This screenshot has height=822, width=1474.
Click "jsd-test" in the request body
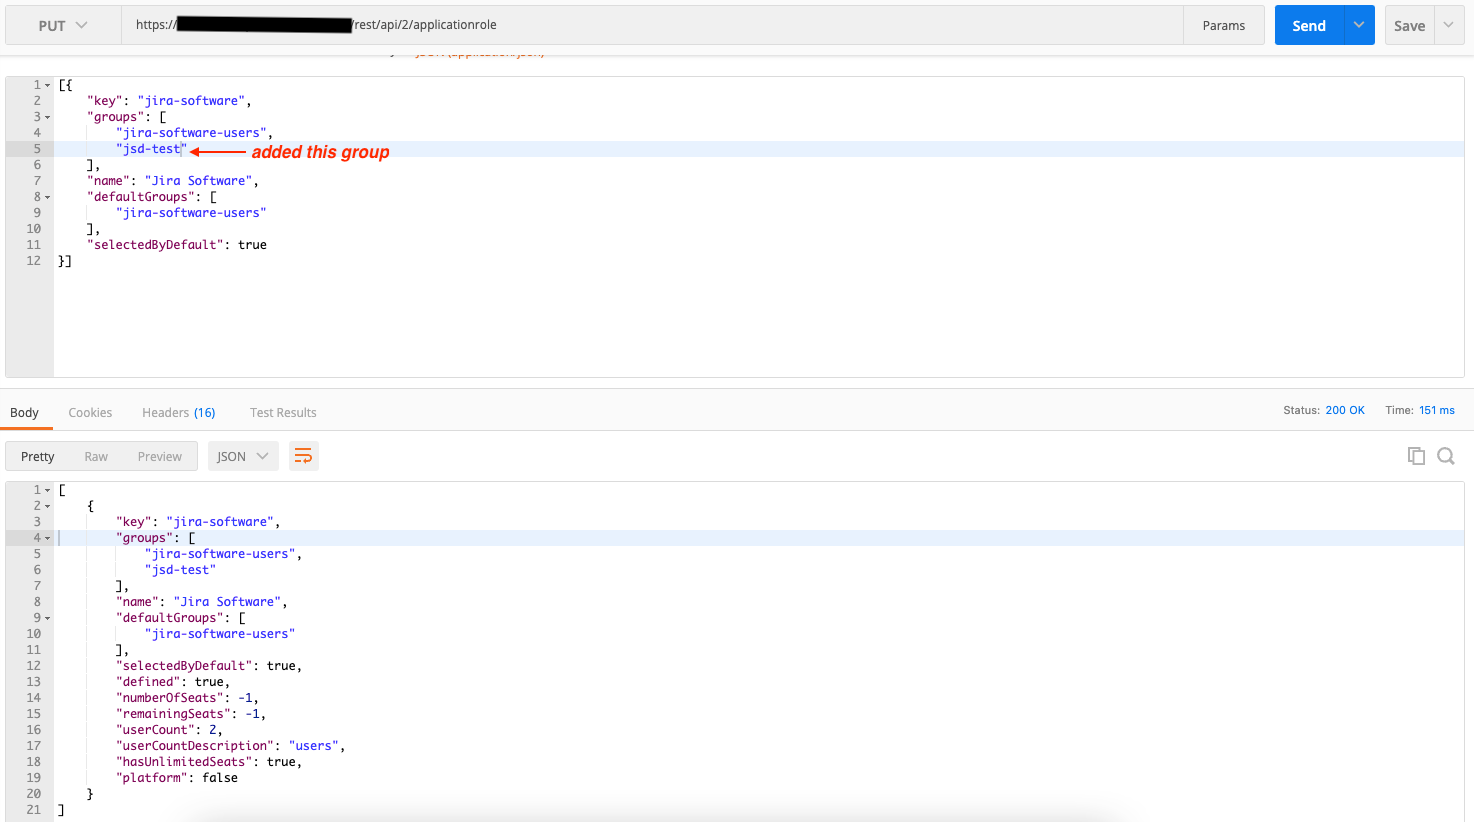click(x=151, y=149)
